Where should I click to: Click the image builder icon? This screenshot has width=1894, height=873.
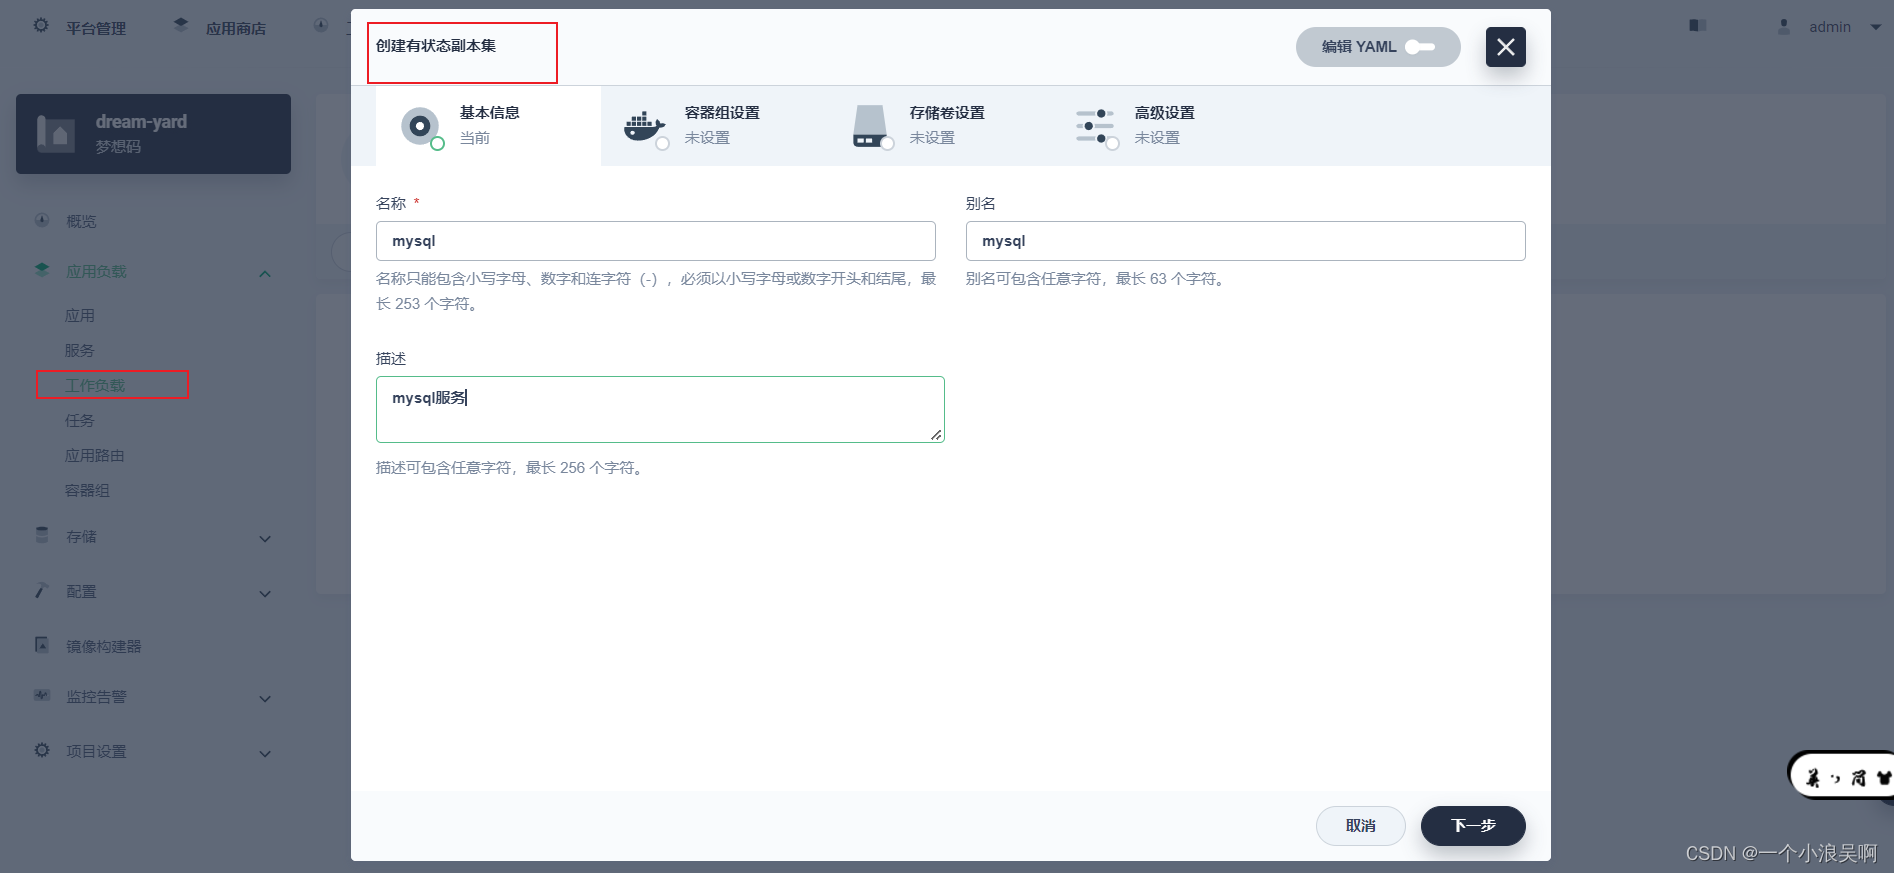[x=42, y=645]
